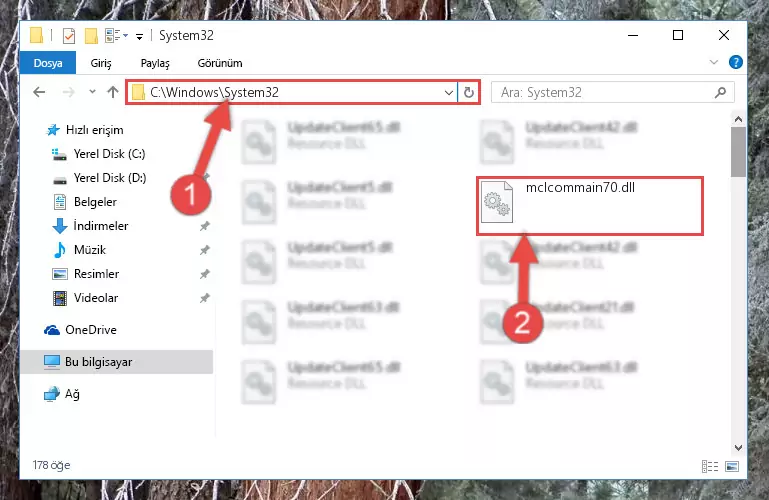
Task: Unpin Müzik using its pin icon
Action: point(205,250)
